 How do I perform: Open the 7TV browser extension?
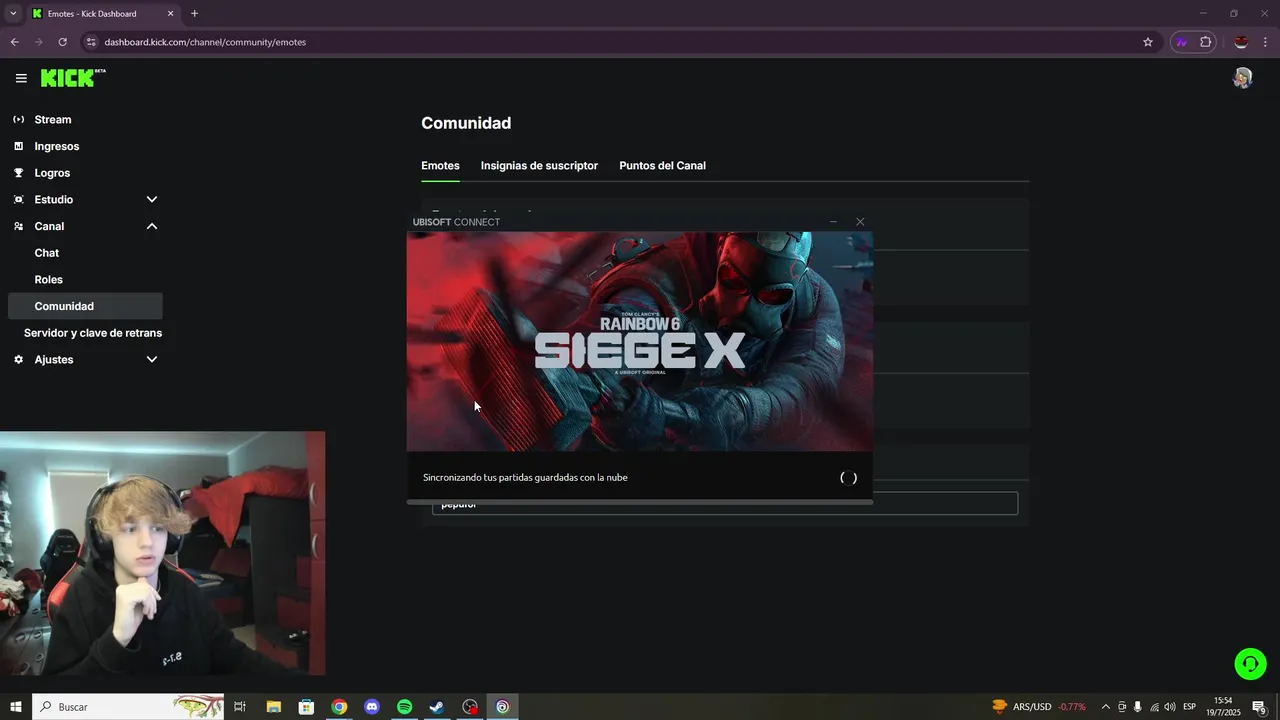tap(1181, 42)
